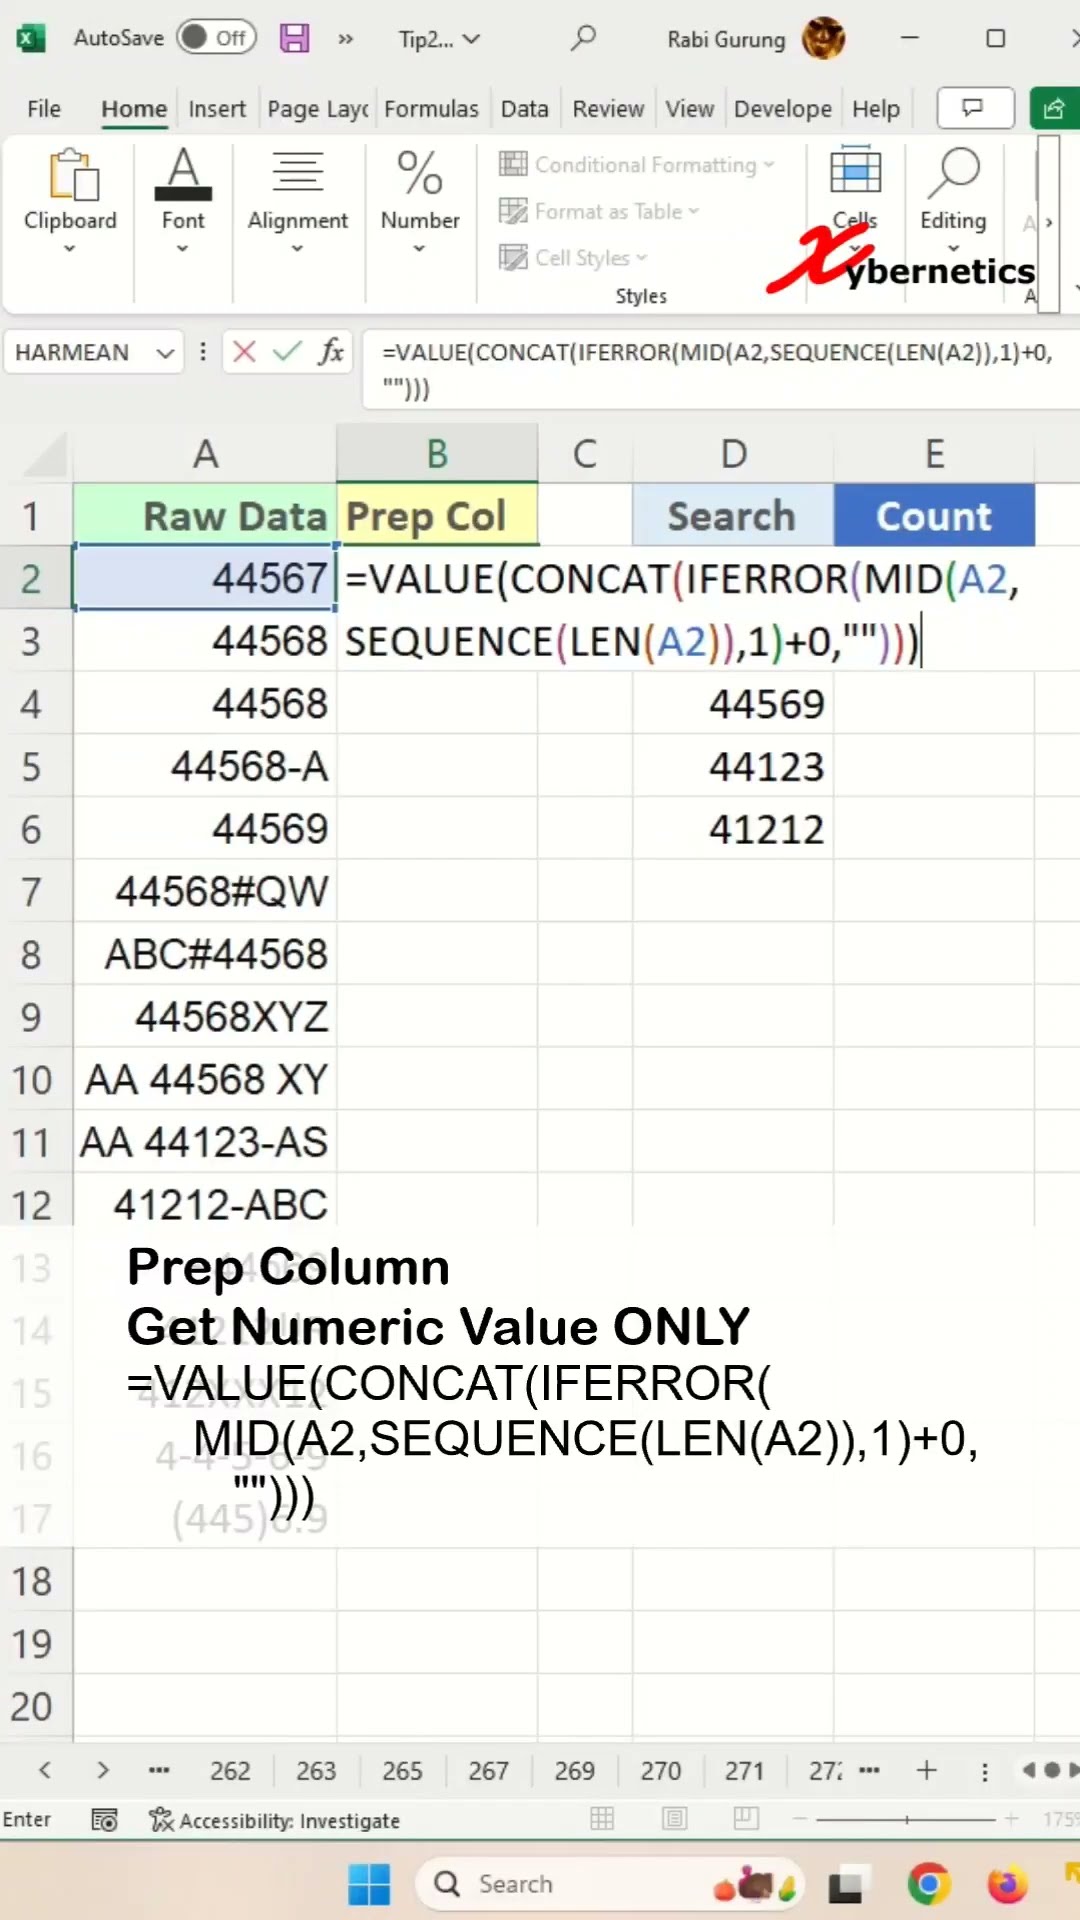
Task: Confirm formula with the checkmark icon
Action: point(287,352)
